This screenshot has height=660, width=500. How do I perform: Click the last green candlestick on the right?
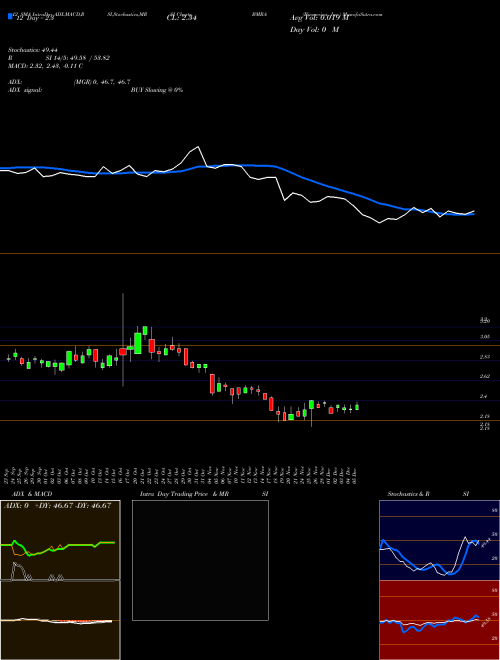pos(357,407)
